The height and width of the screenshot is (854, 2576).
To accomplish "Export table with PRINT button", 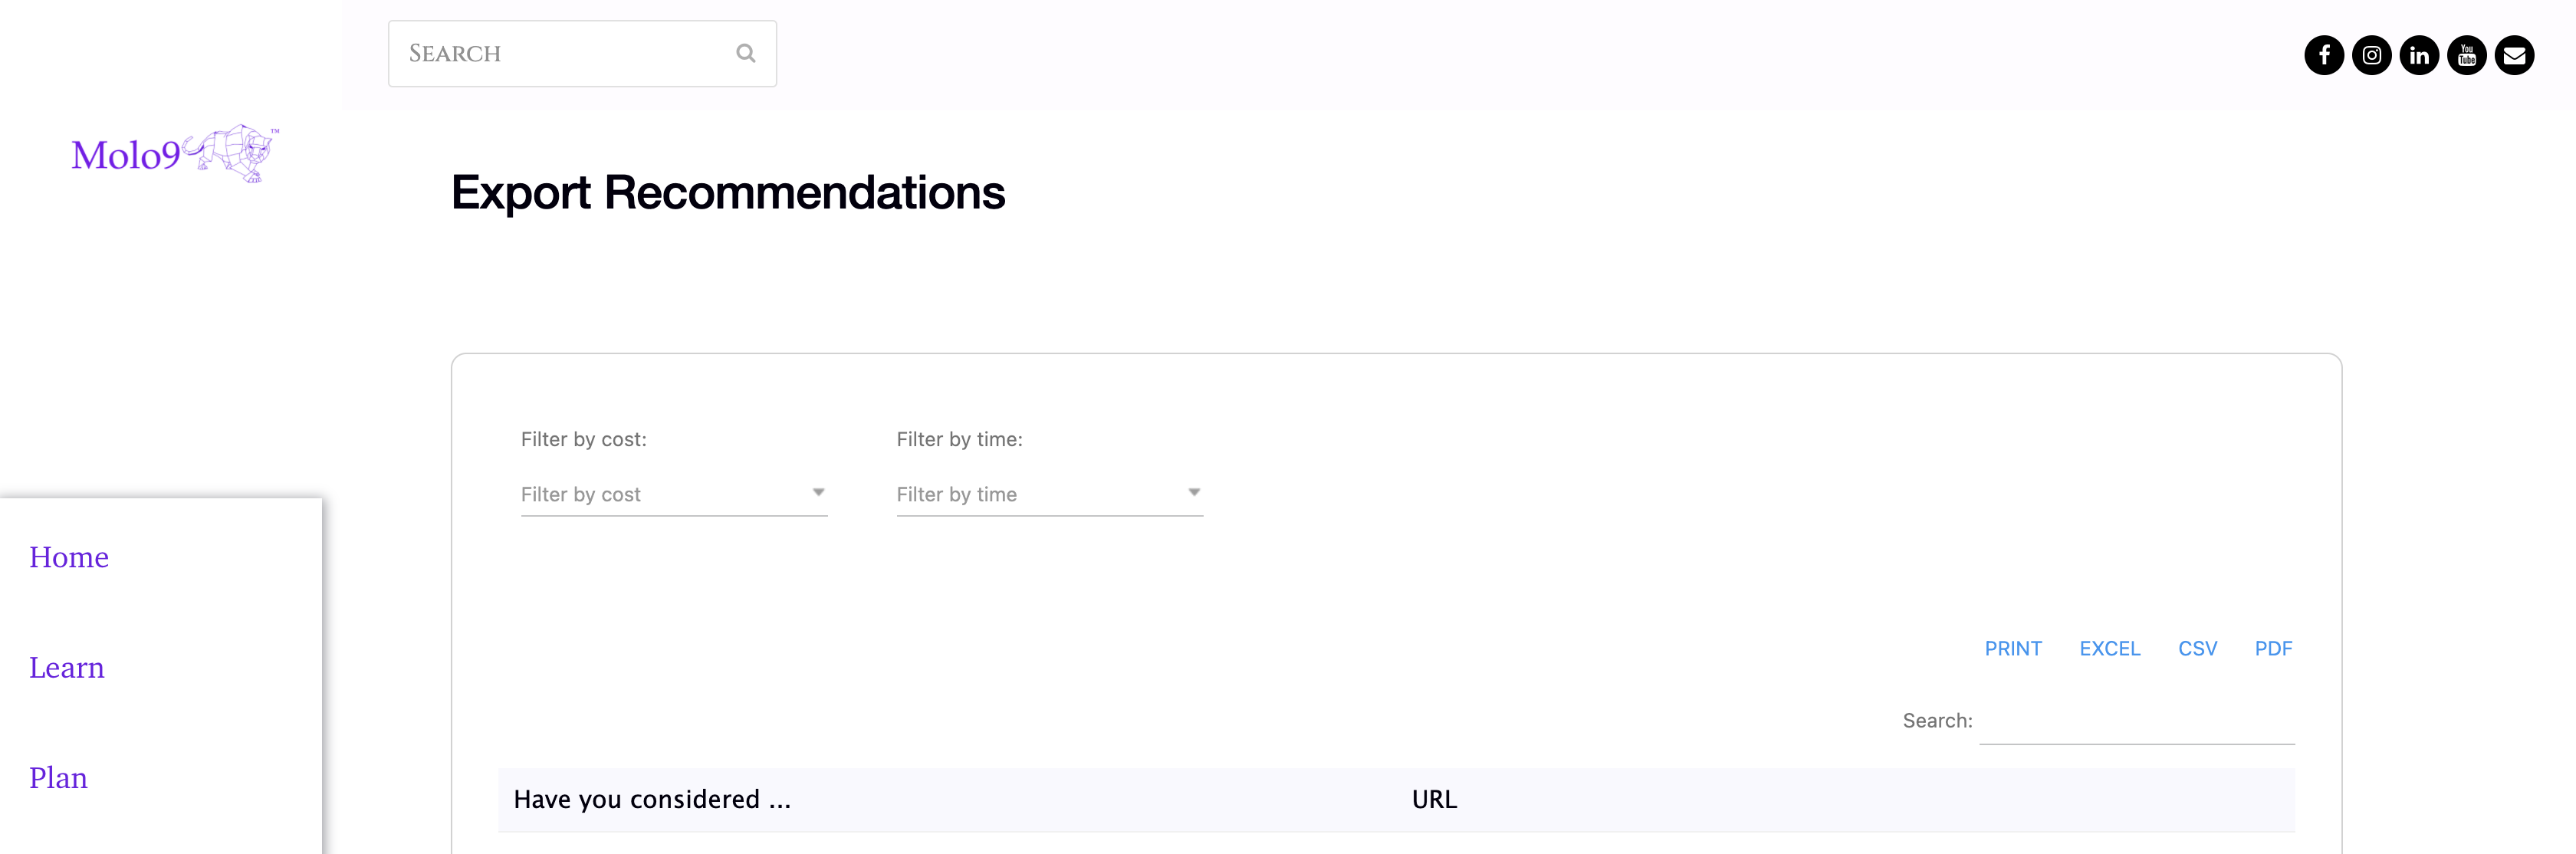I will (x=2012, y=648).
